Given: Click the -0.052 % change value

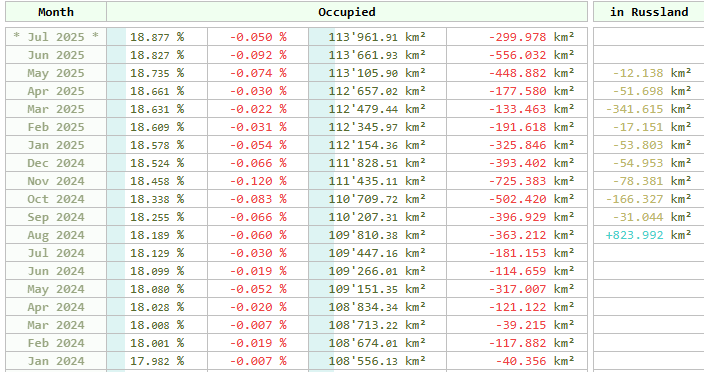Looking at the screenshot, I should (x=258, y=289).
